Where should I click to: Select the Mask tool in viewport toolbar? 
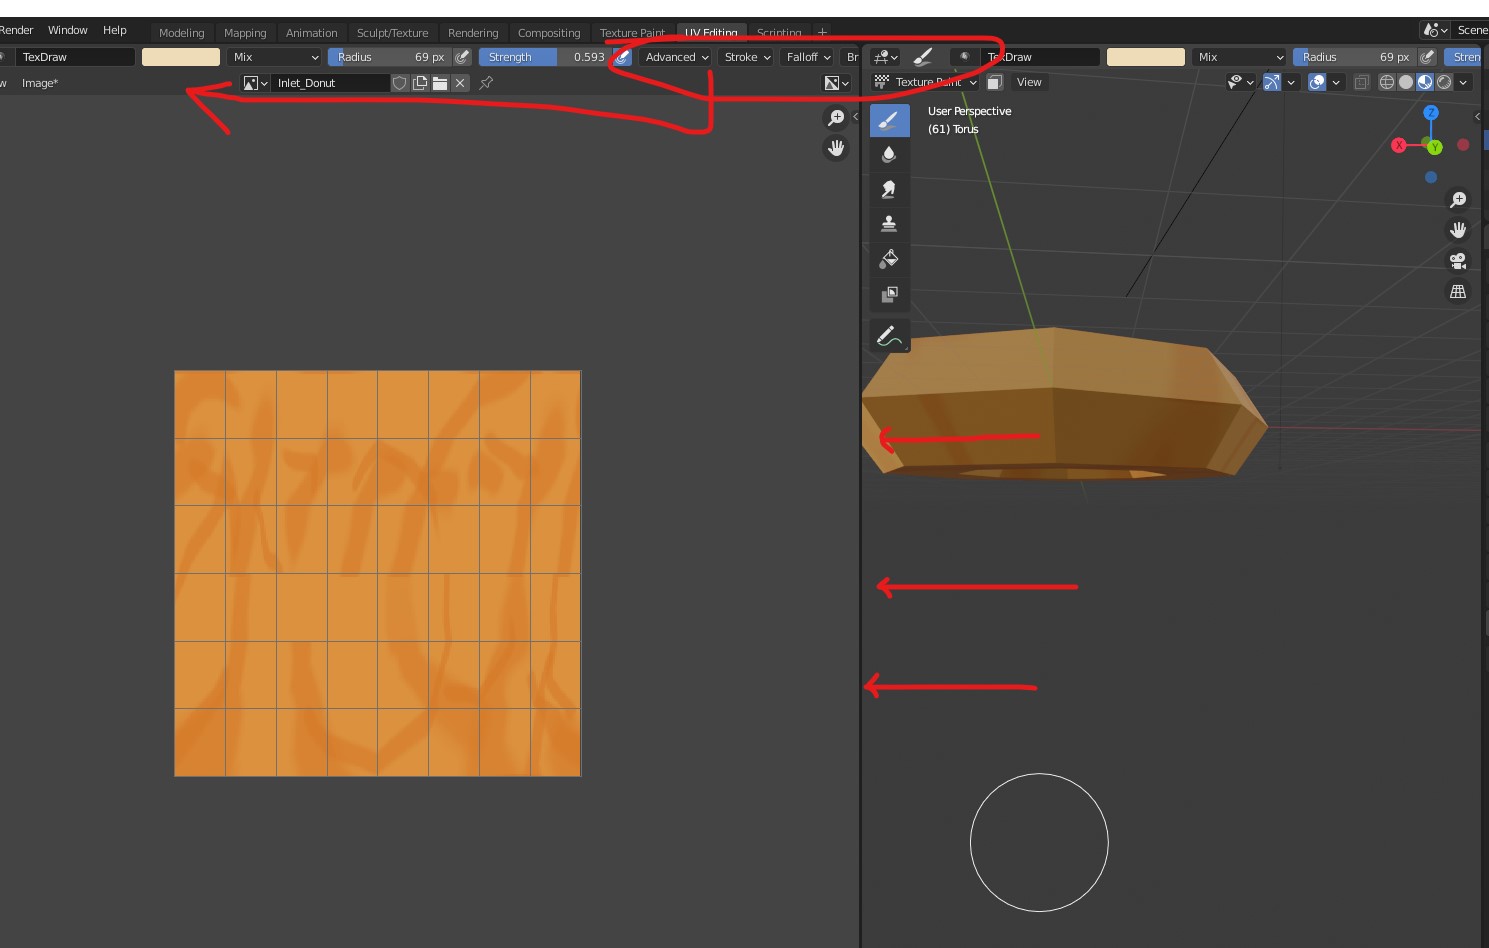pyautogui.click(x=889, y=294)
